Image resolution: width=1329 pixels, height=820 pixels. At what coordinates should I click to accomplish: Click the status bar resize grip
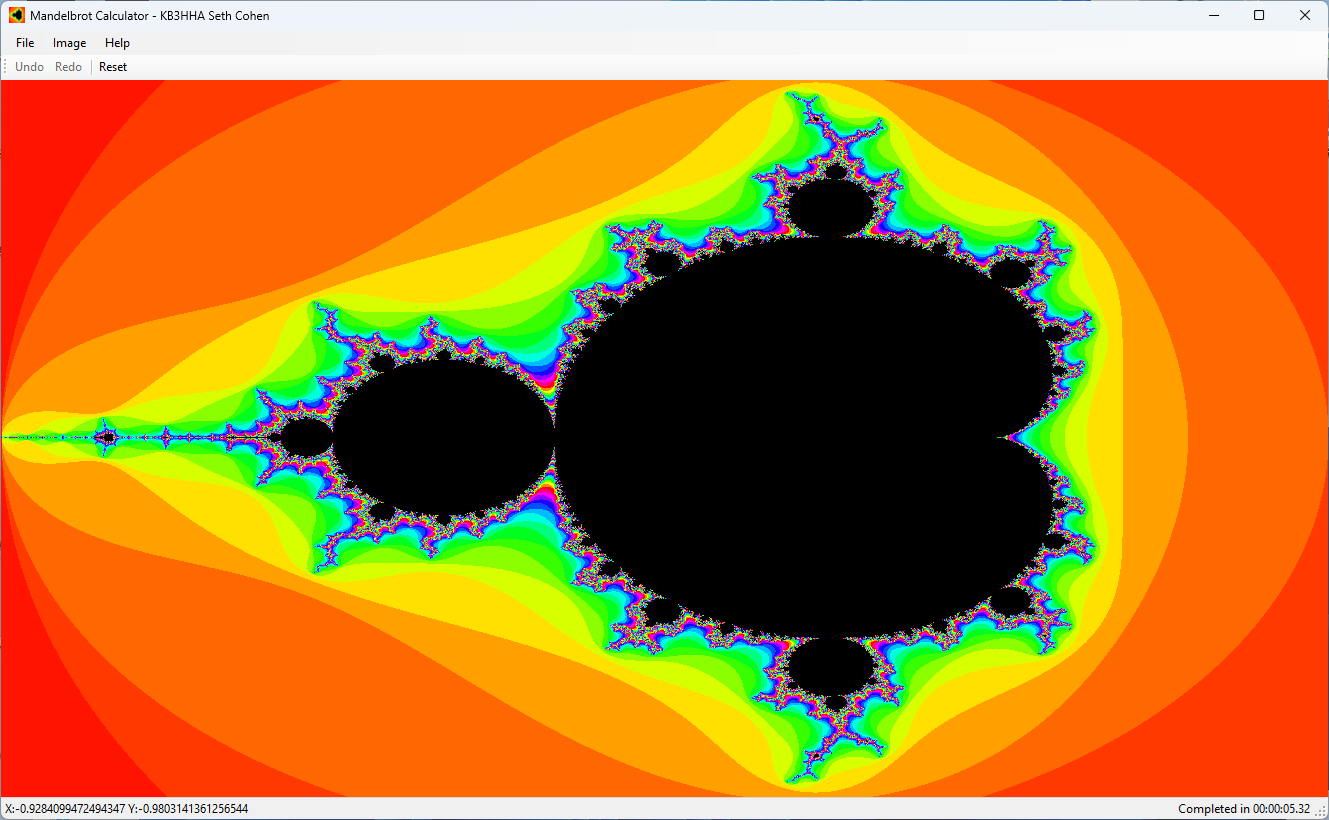1320,810
